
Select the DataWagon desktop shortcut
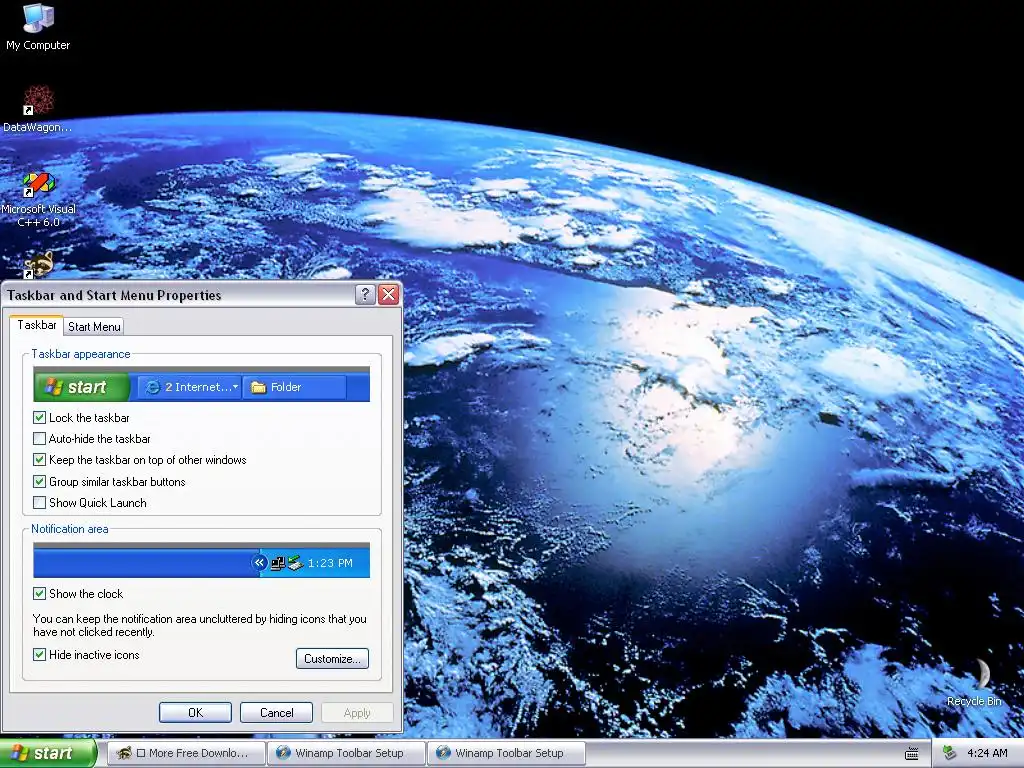click(x=38, y=108)
